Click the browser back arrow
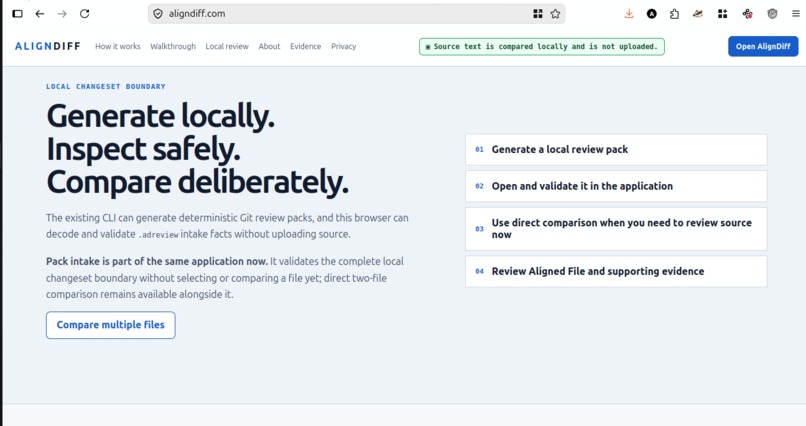 tap(40, 14)
